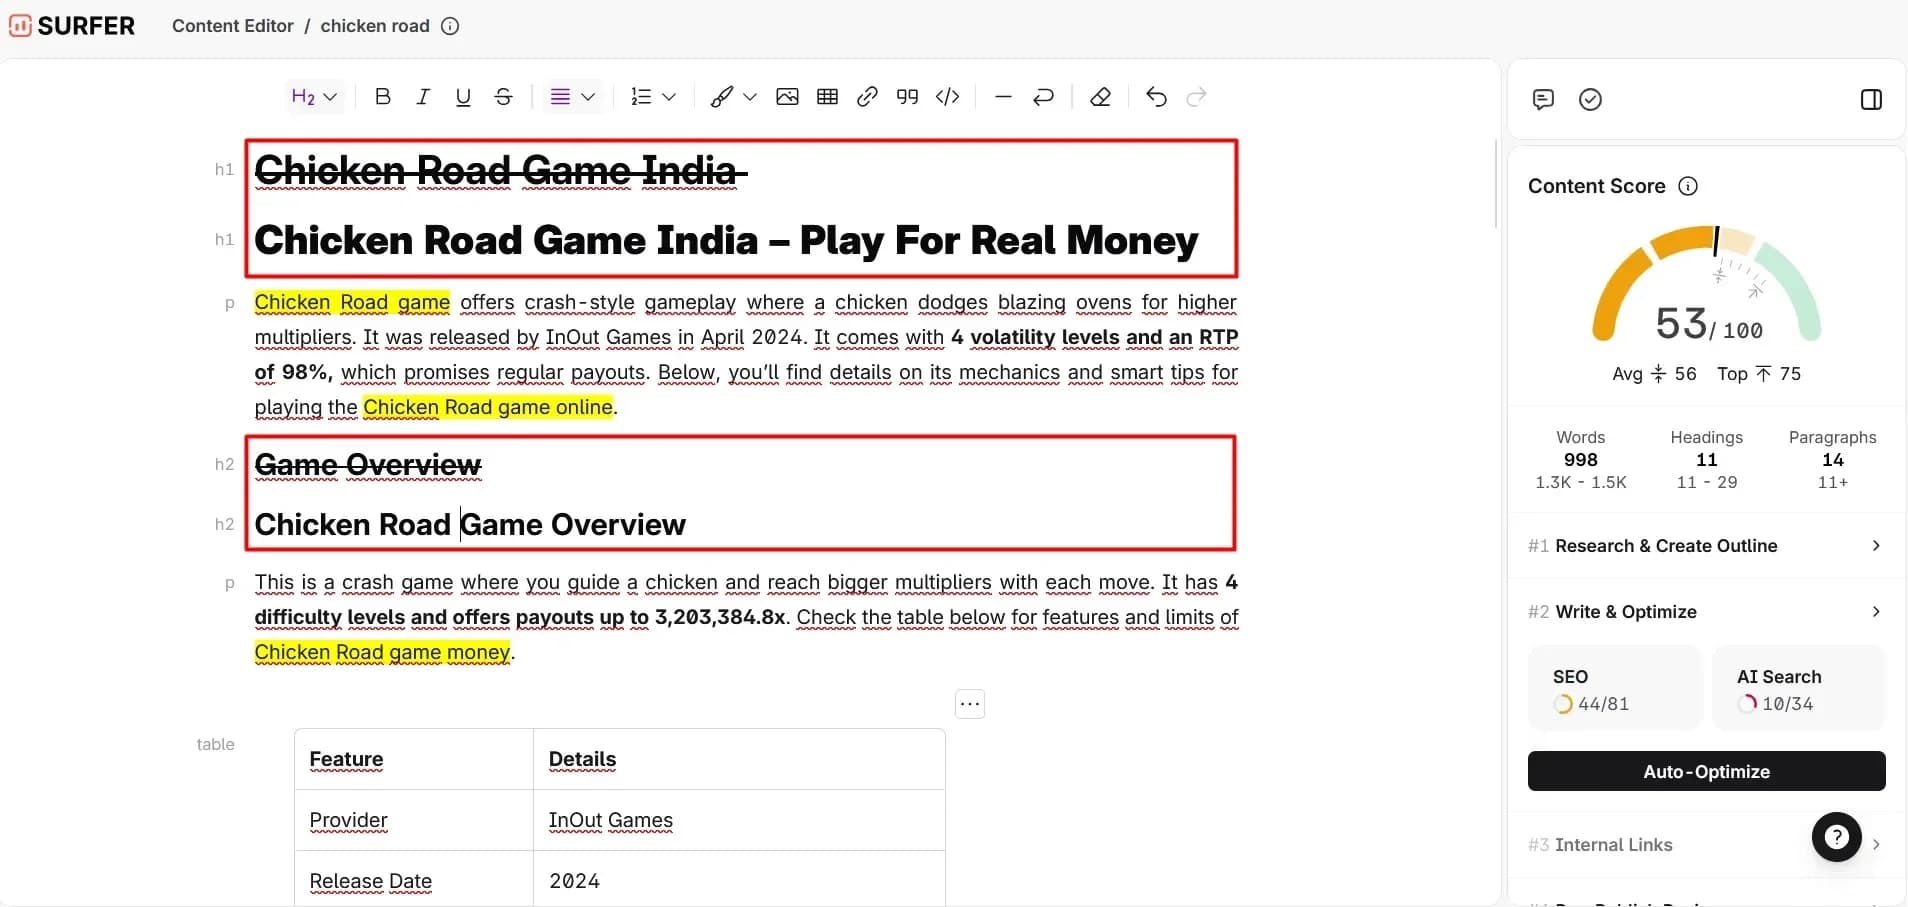This screenshot has width=1908, height=907.
Task: Click the InOut Games table cell
Action: (x=739, y=821)
